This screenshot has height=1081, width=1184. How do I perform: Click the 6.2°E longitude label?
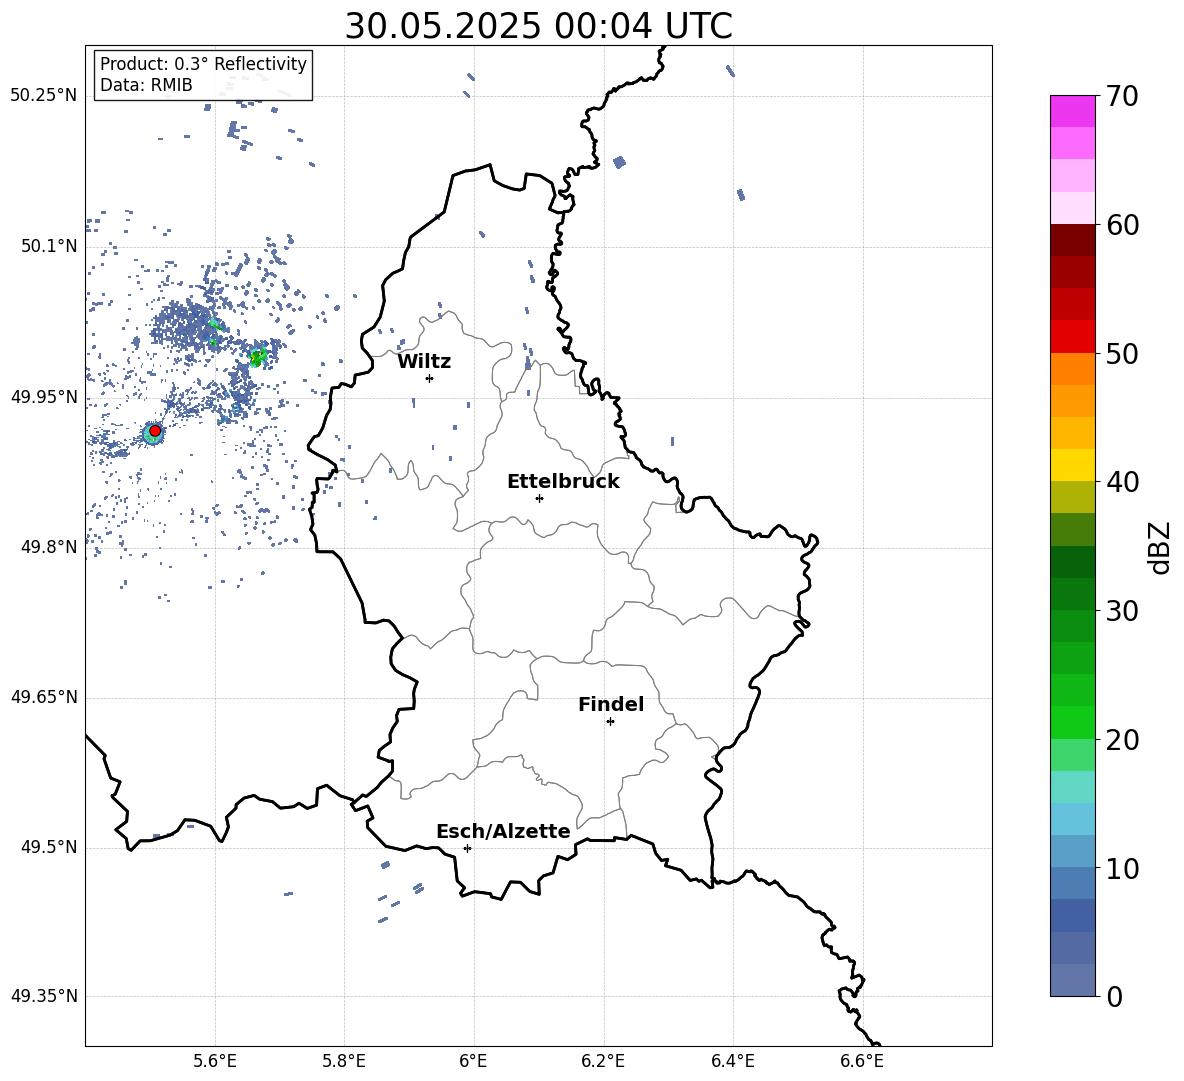tap(603, 1061)
